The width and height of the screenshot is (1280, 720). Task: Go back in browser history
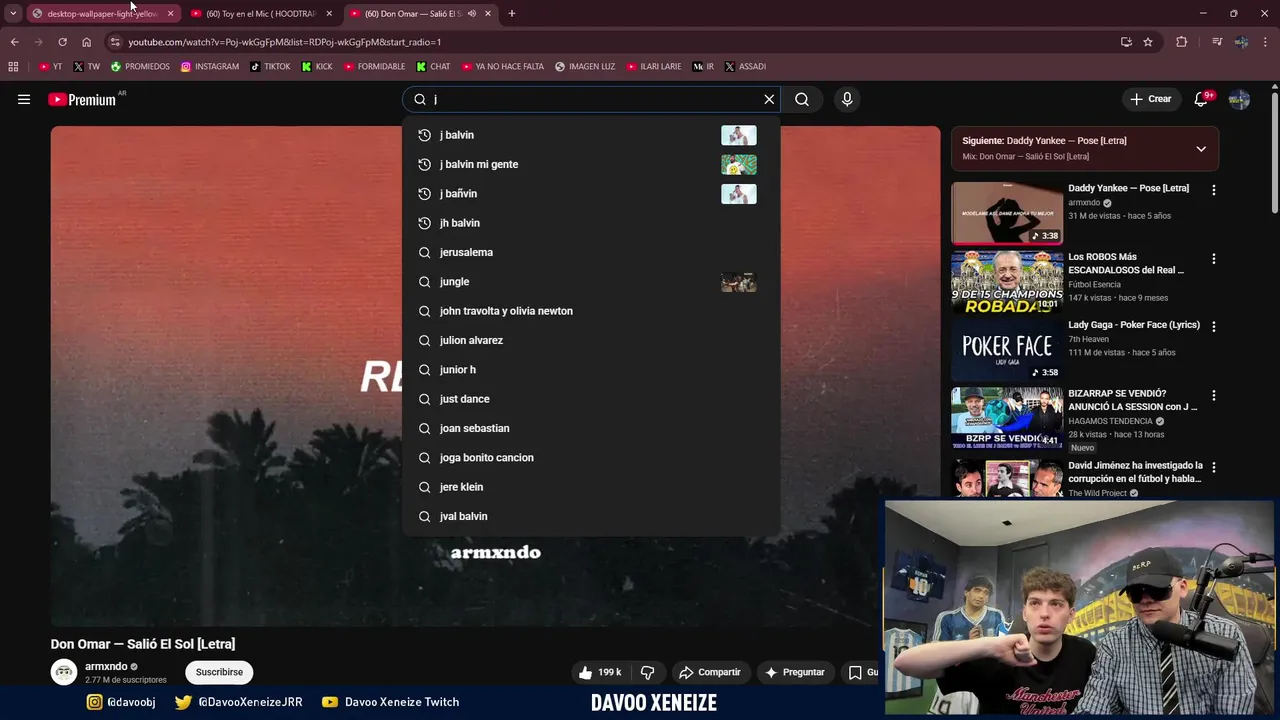[x=14, y=42]
